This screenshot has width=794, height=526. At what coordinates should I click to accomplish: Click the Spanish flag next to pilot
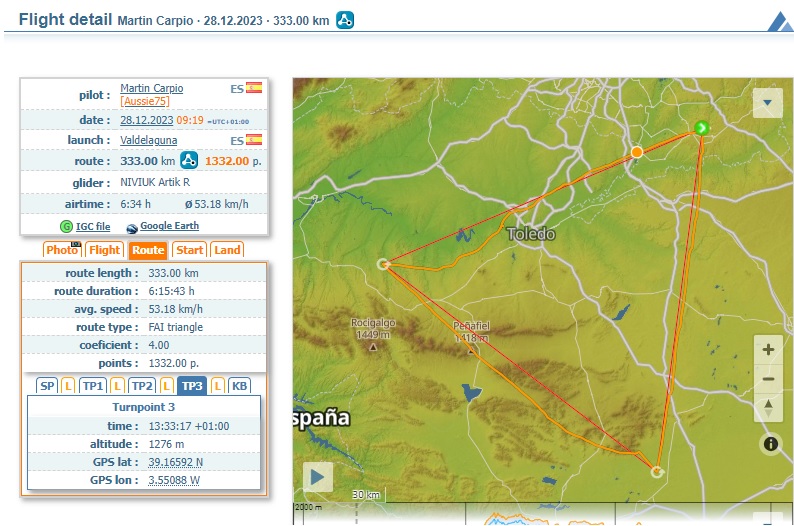coord(253,88)
